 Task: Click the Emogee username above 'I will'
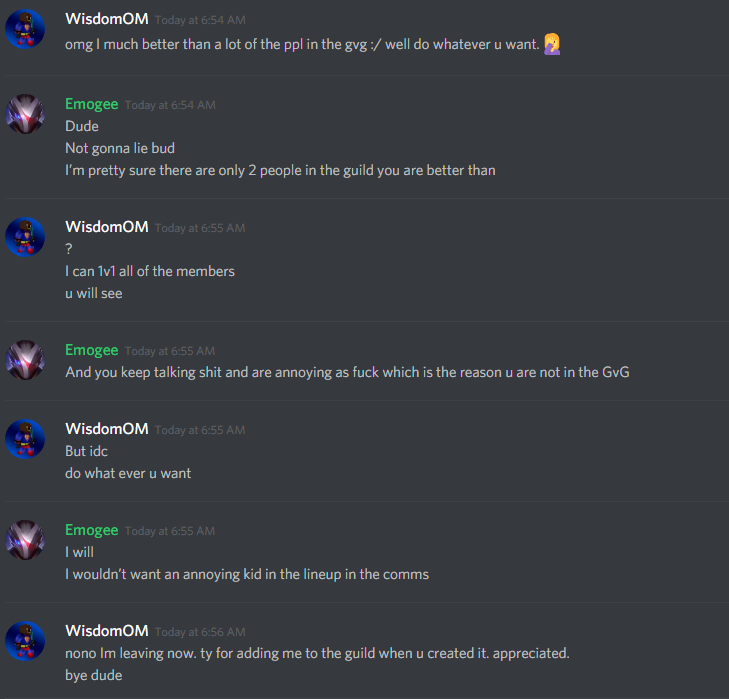92,530
